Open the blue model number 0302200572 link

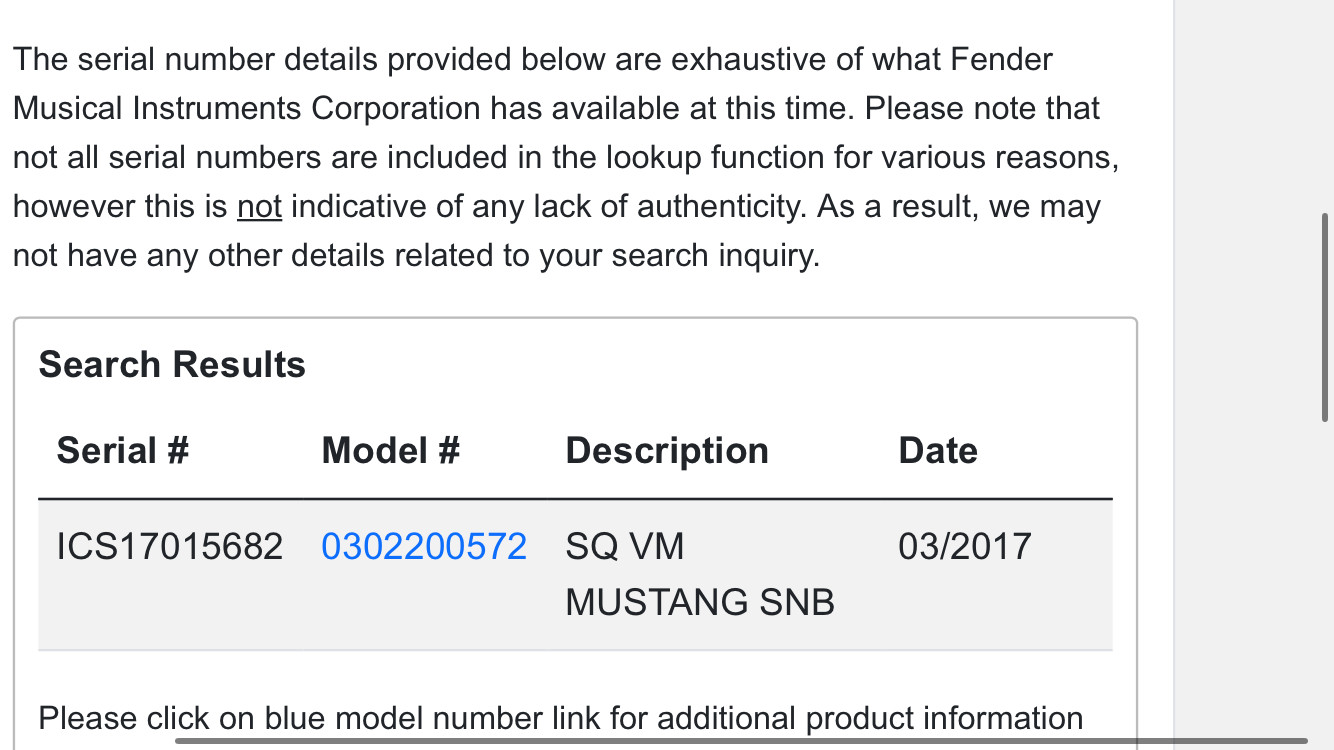(x=424, y=546)
